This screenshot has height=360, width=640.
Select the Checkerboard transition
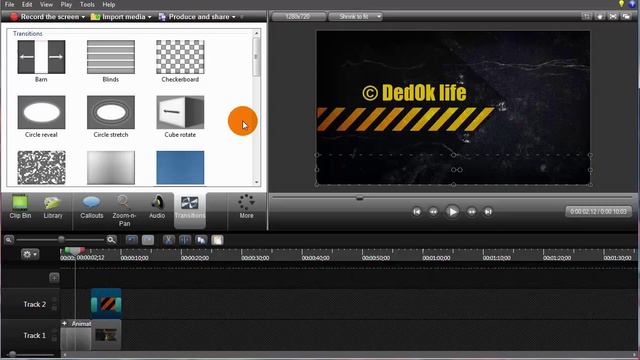click(x=180, y=57)
